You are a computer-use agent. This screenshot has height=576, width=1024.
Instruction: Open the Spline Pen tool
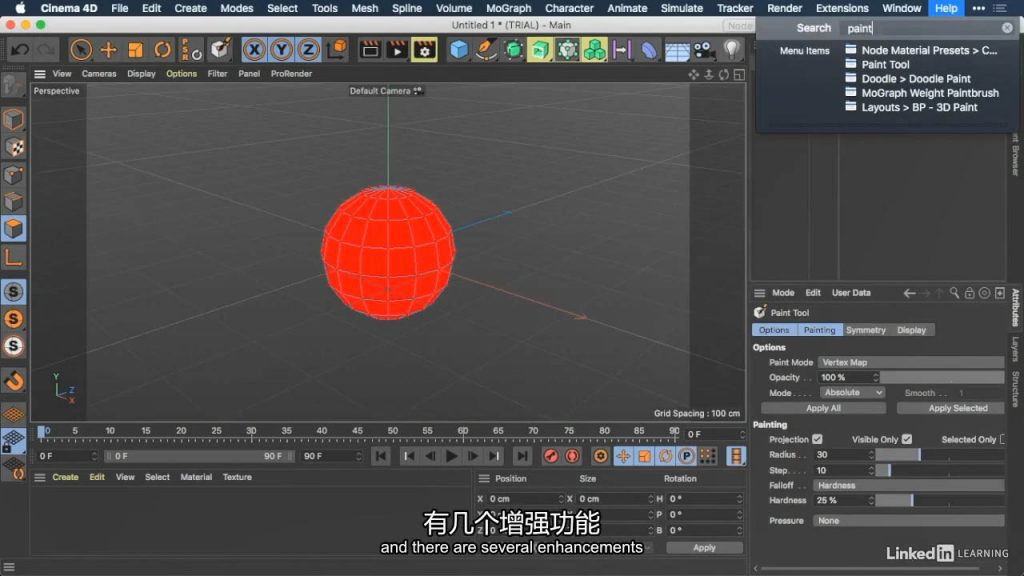pyautogui.click(x=486, y=50)
